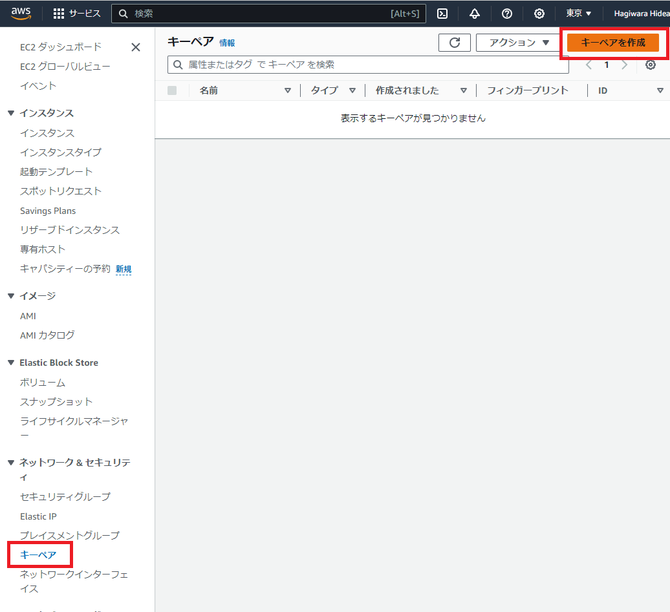
Task: Close the EC2 side navigation panel
Action: [x=135, y=47]
